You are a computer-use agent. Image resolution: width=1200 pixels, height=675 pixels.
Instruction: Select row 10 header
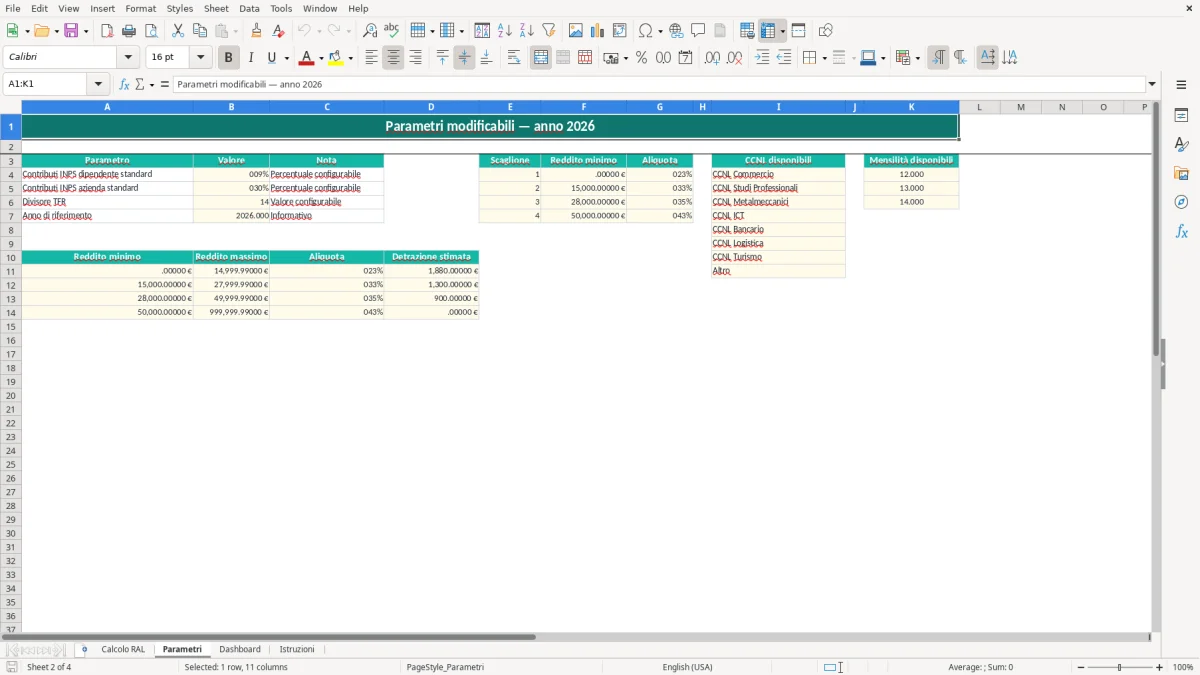click(11, 257)
